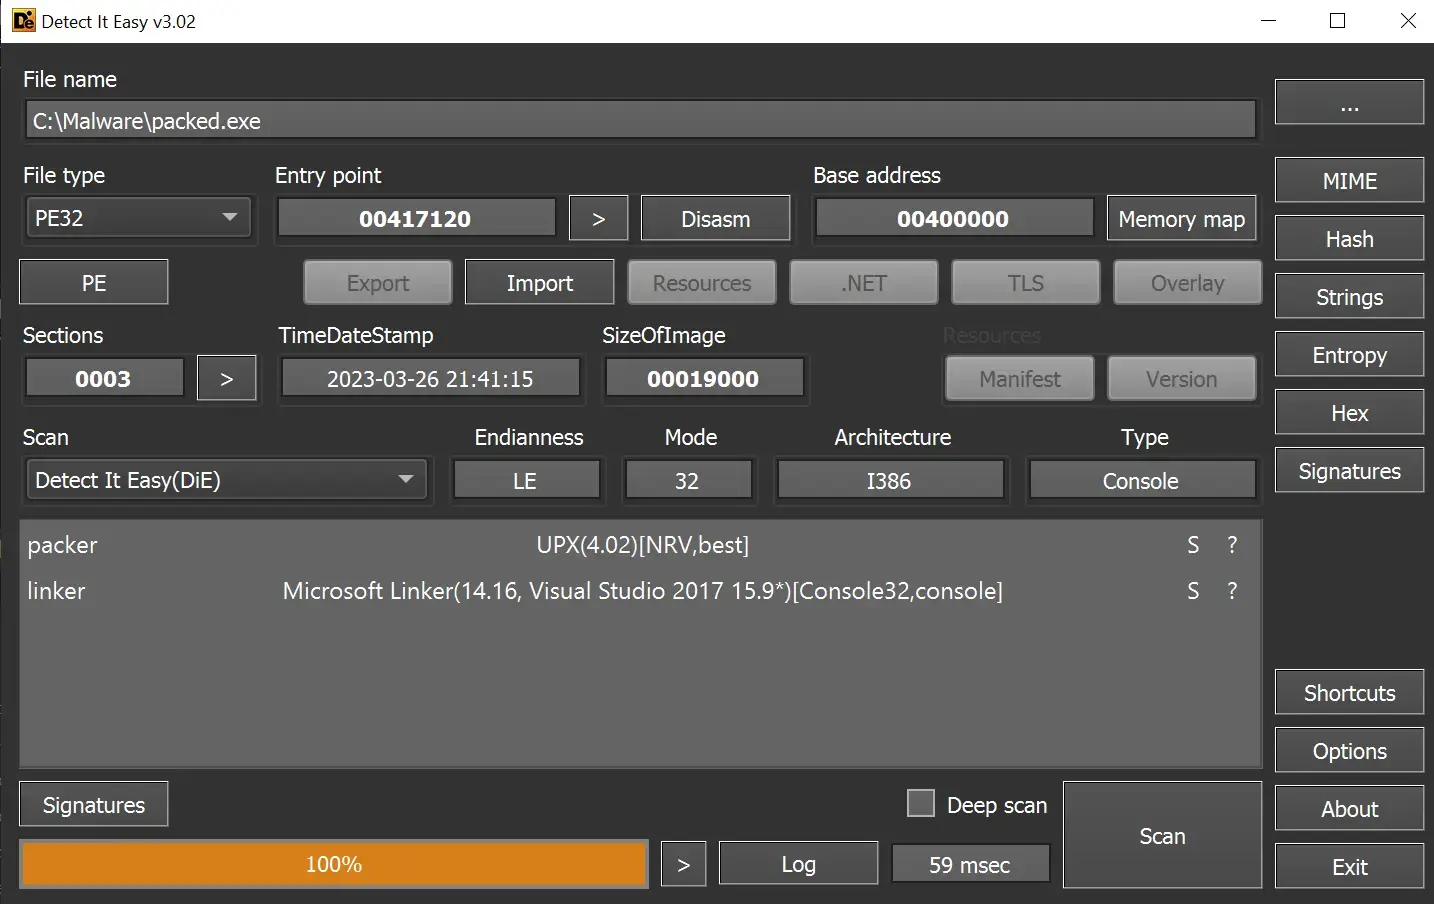This screenshot has width=1434, height=904.
Task: Click the arrow button next to Sections count
Action: (226, 379)
